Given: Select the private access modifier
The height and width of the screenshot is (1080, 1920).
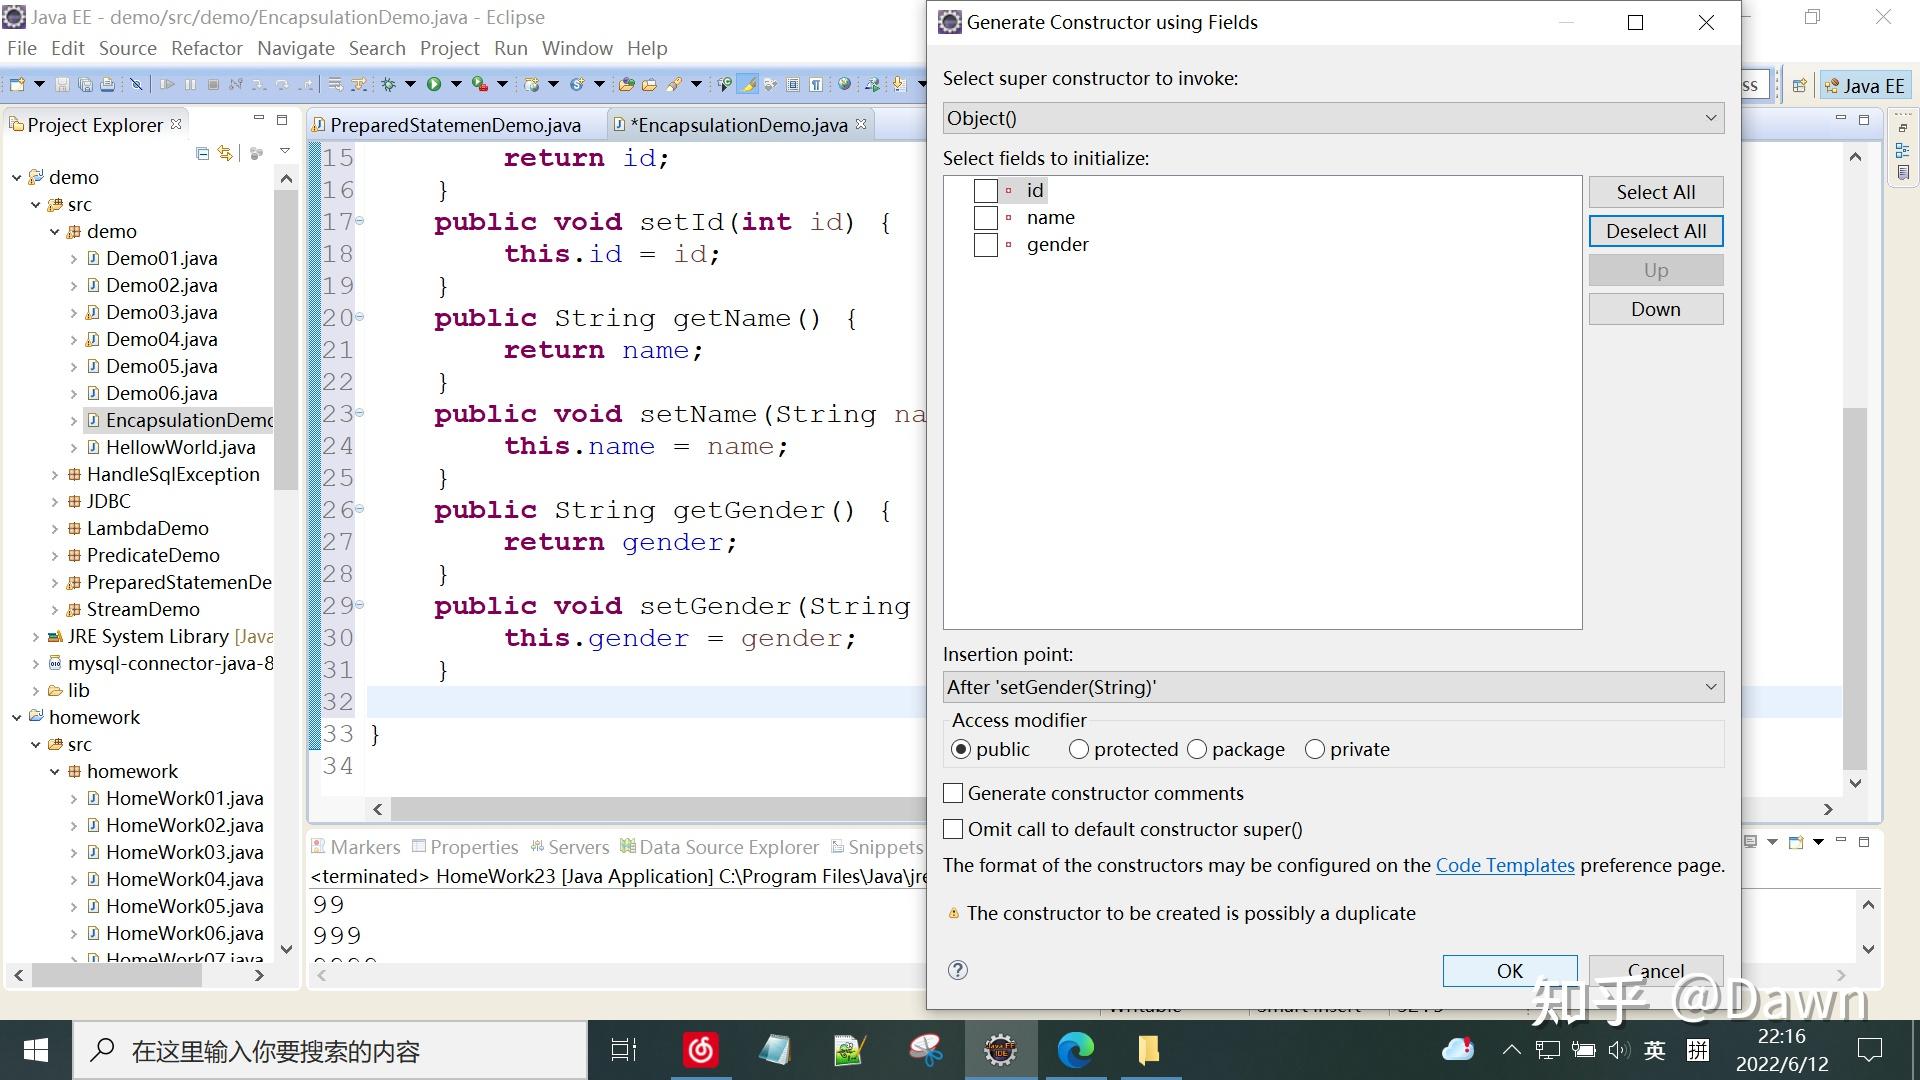Looking at the screenshot, I should tap(1315, 749).
